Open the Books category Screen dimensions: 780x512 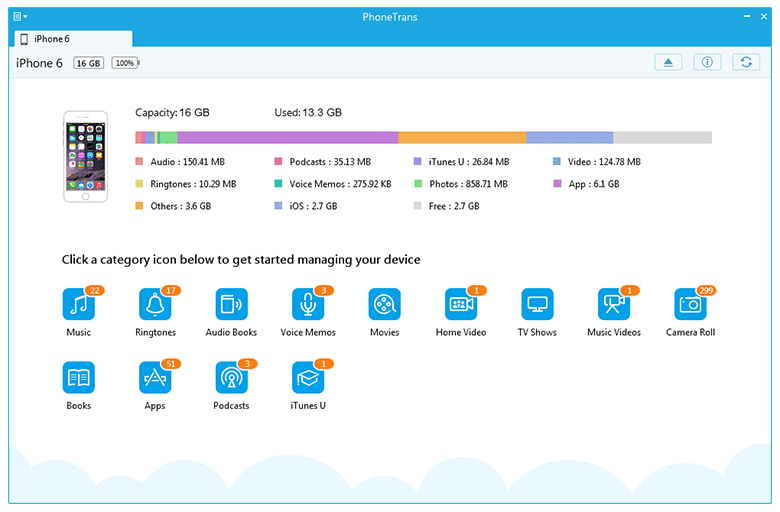(79, 378)
